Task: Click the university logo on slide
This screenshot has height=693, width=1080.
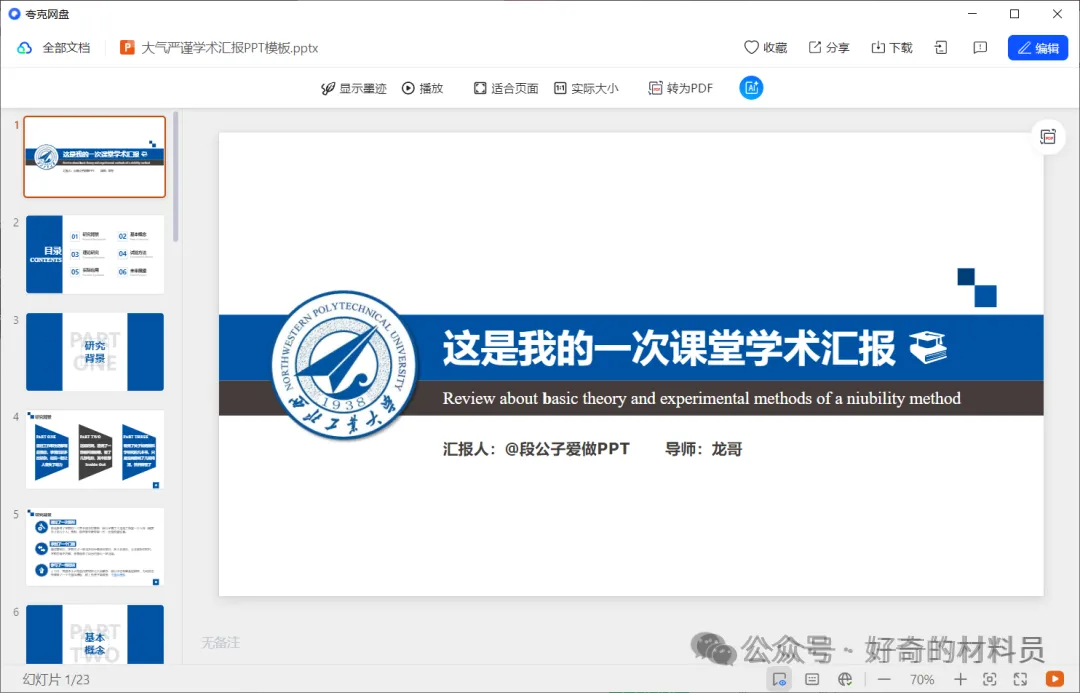Action: tap(344, 364)
